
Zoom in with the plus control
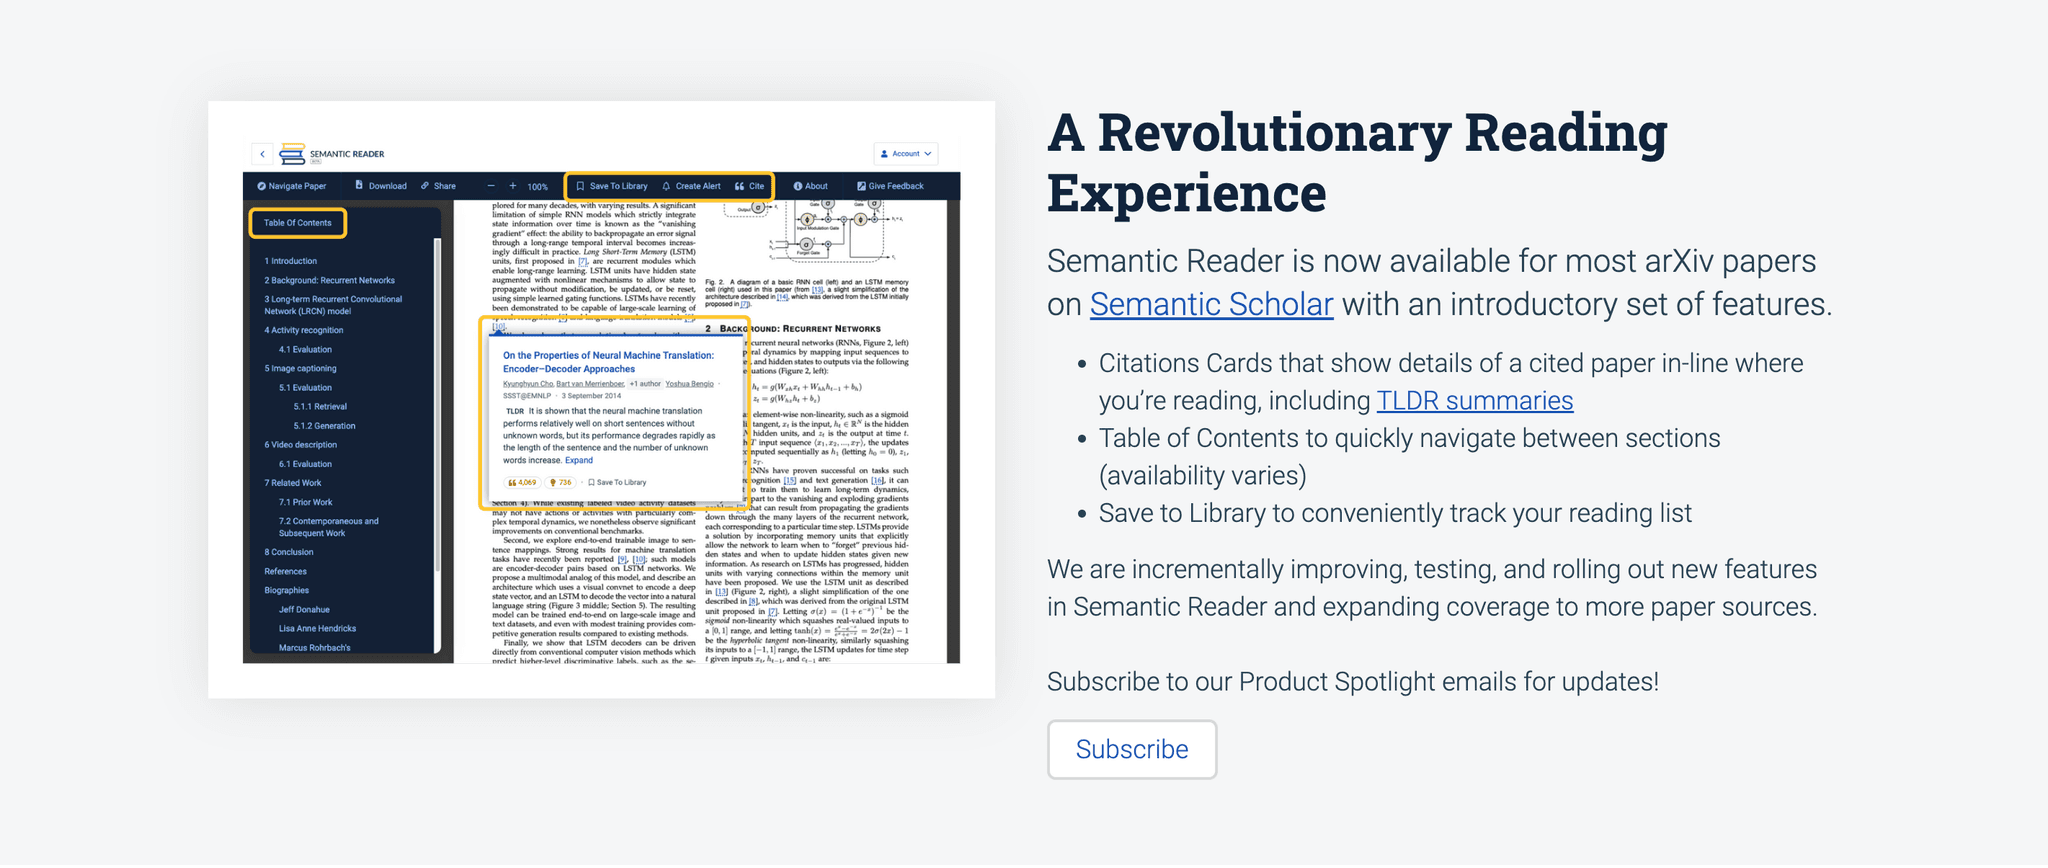513,186
